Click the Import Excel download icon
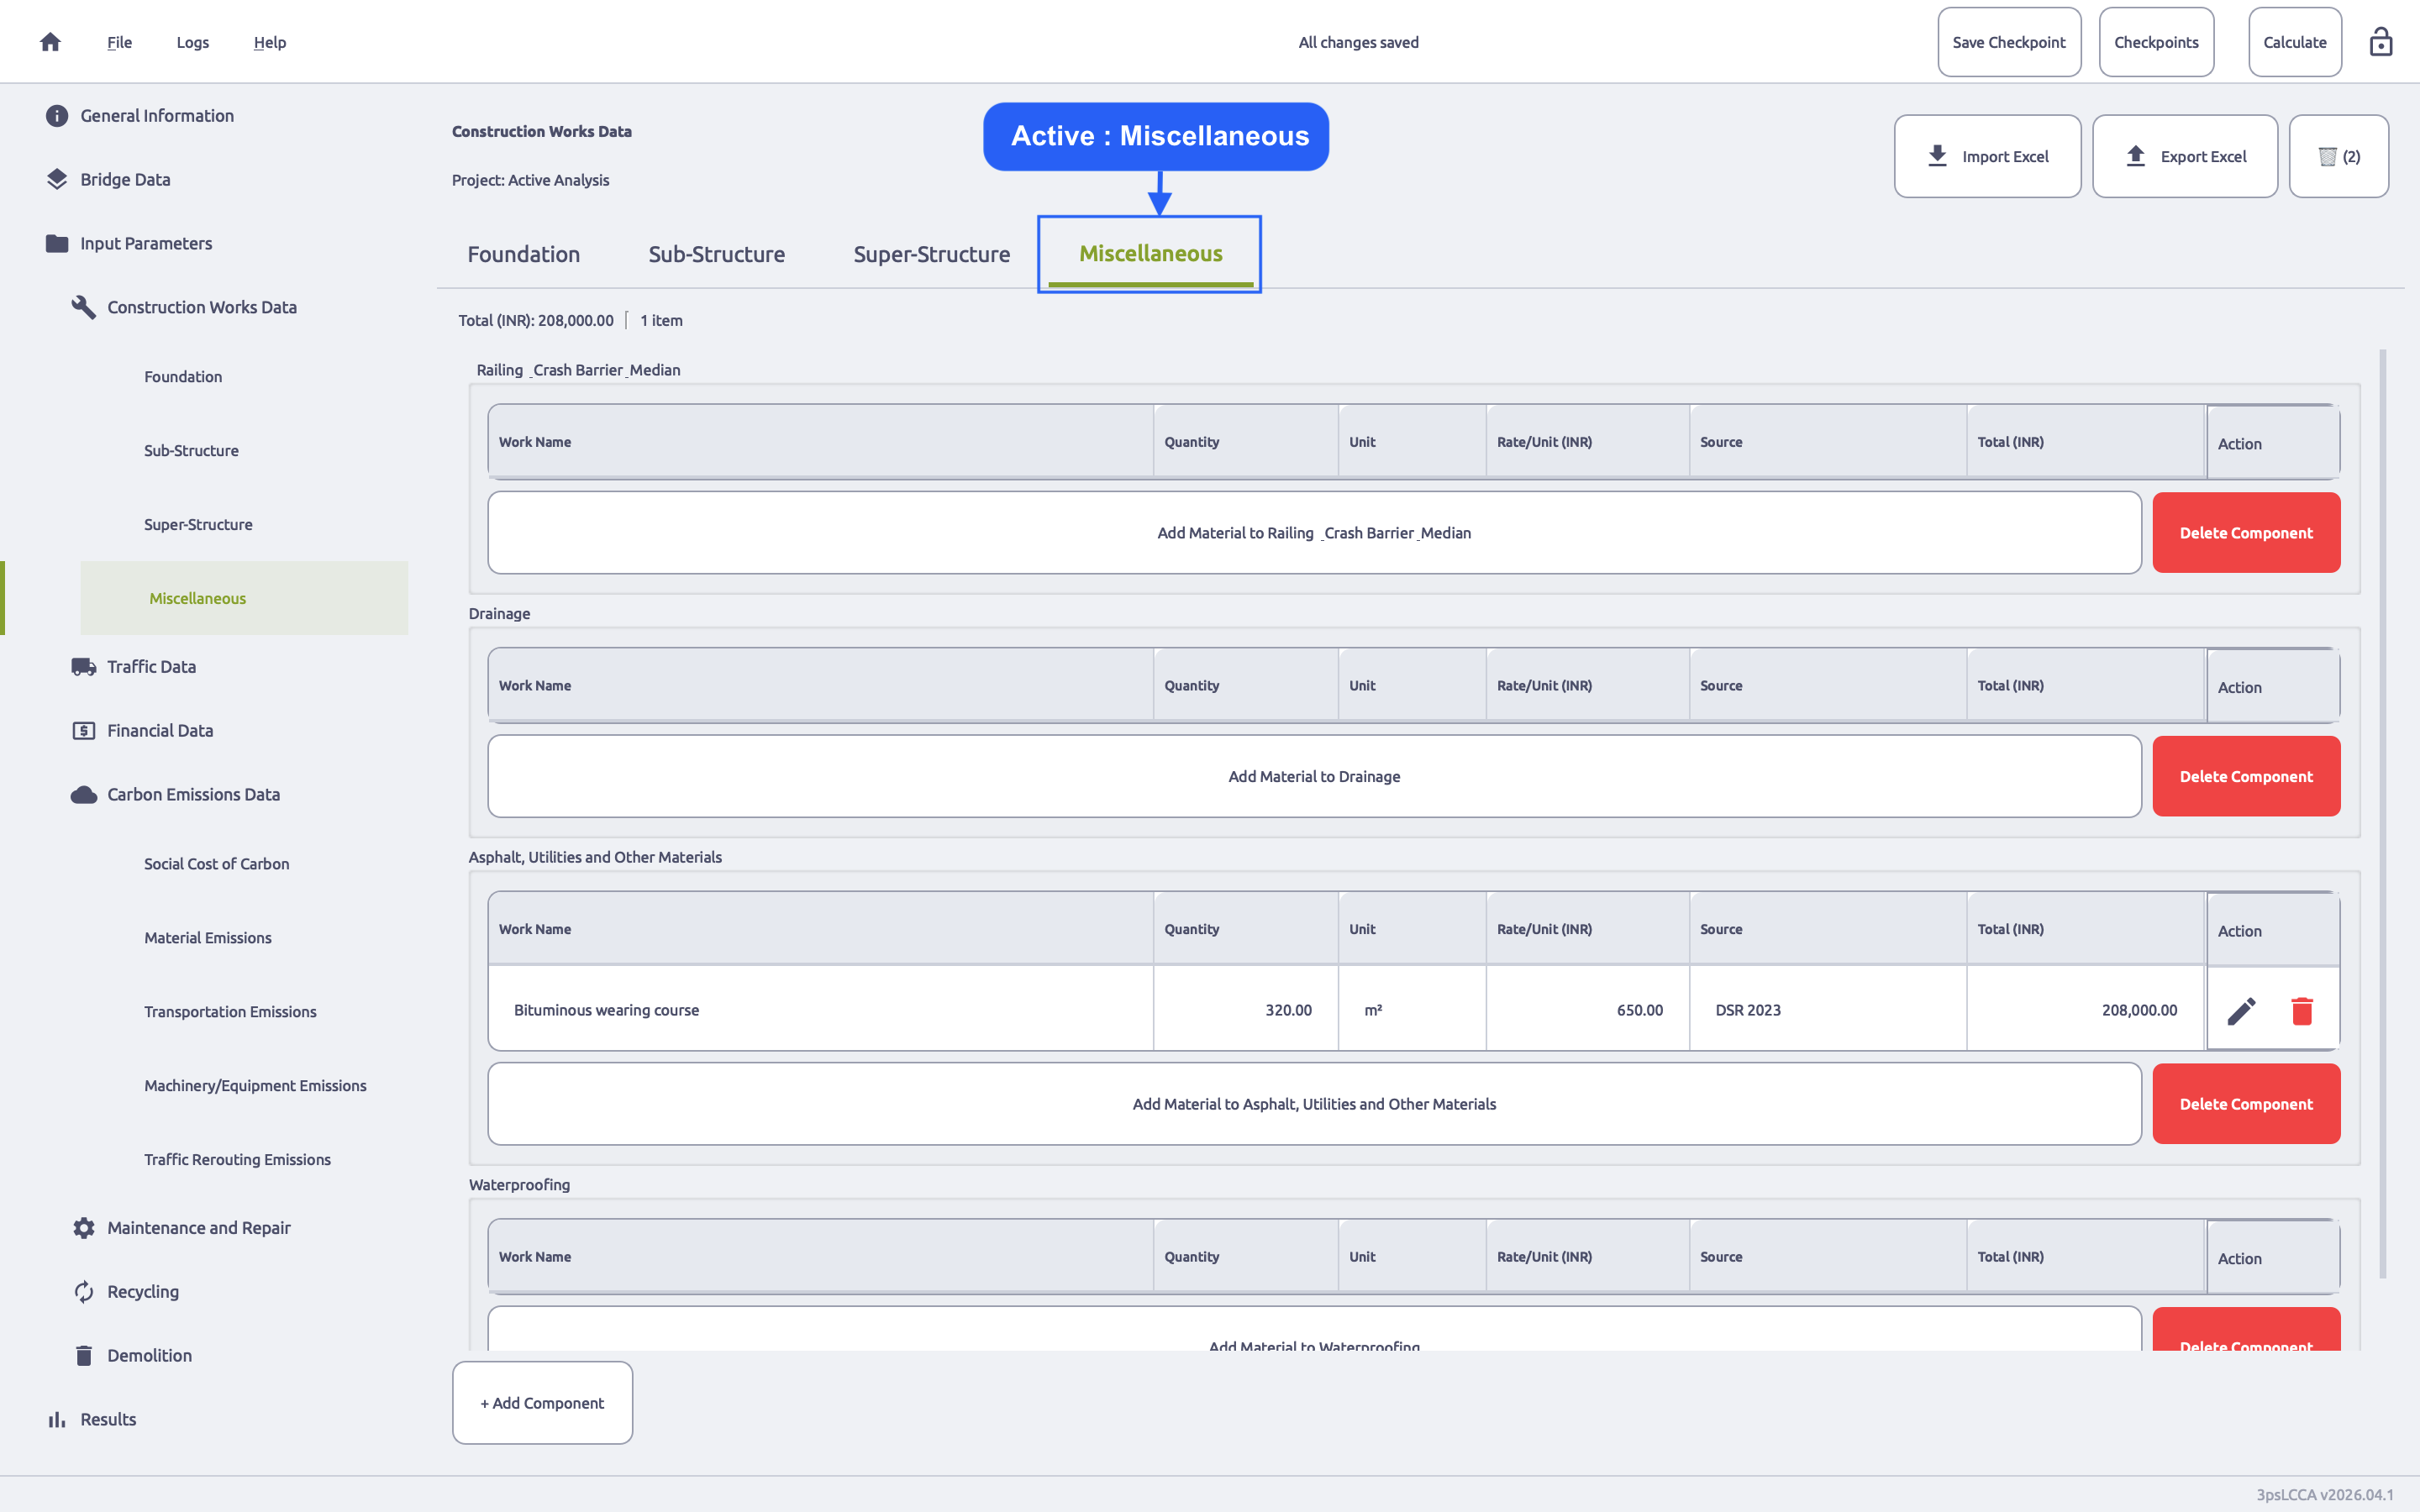This screenshot has width=2420, height=1512. point(1937,156)
